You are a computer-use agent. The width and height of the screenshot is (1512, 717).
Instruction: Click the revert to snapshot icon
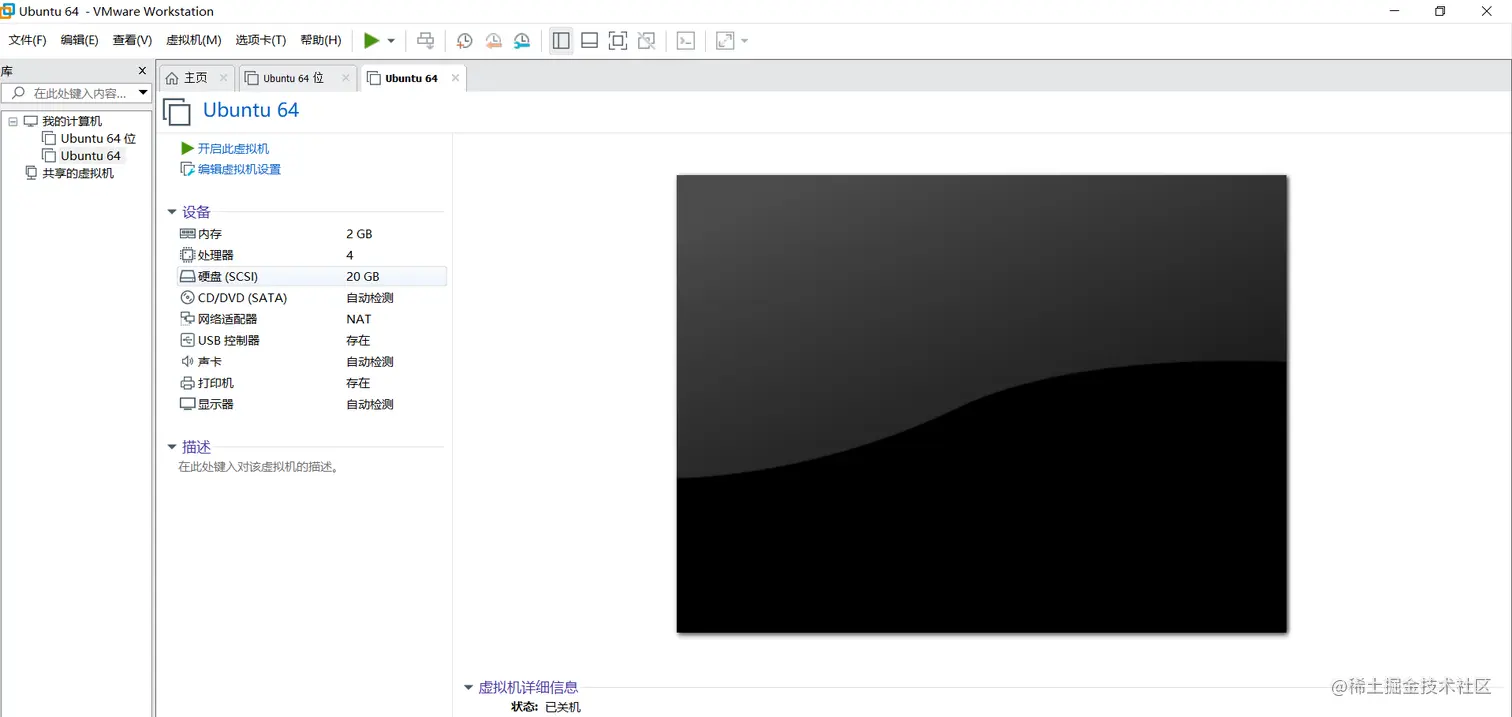(493, 40)
